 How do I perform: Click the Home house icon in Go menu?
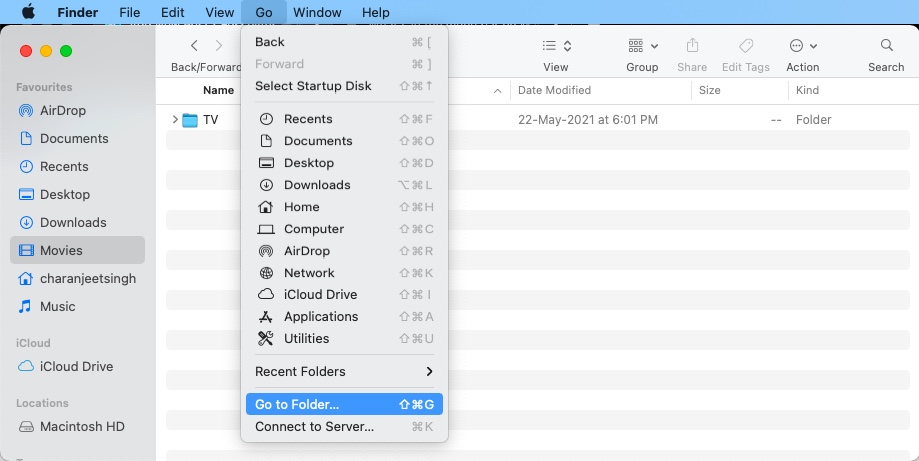pos(266,207)
